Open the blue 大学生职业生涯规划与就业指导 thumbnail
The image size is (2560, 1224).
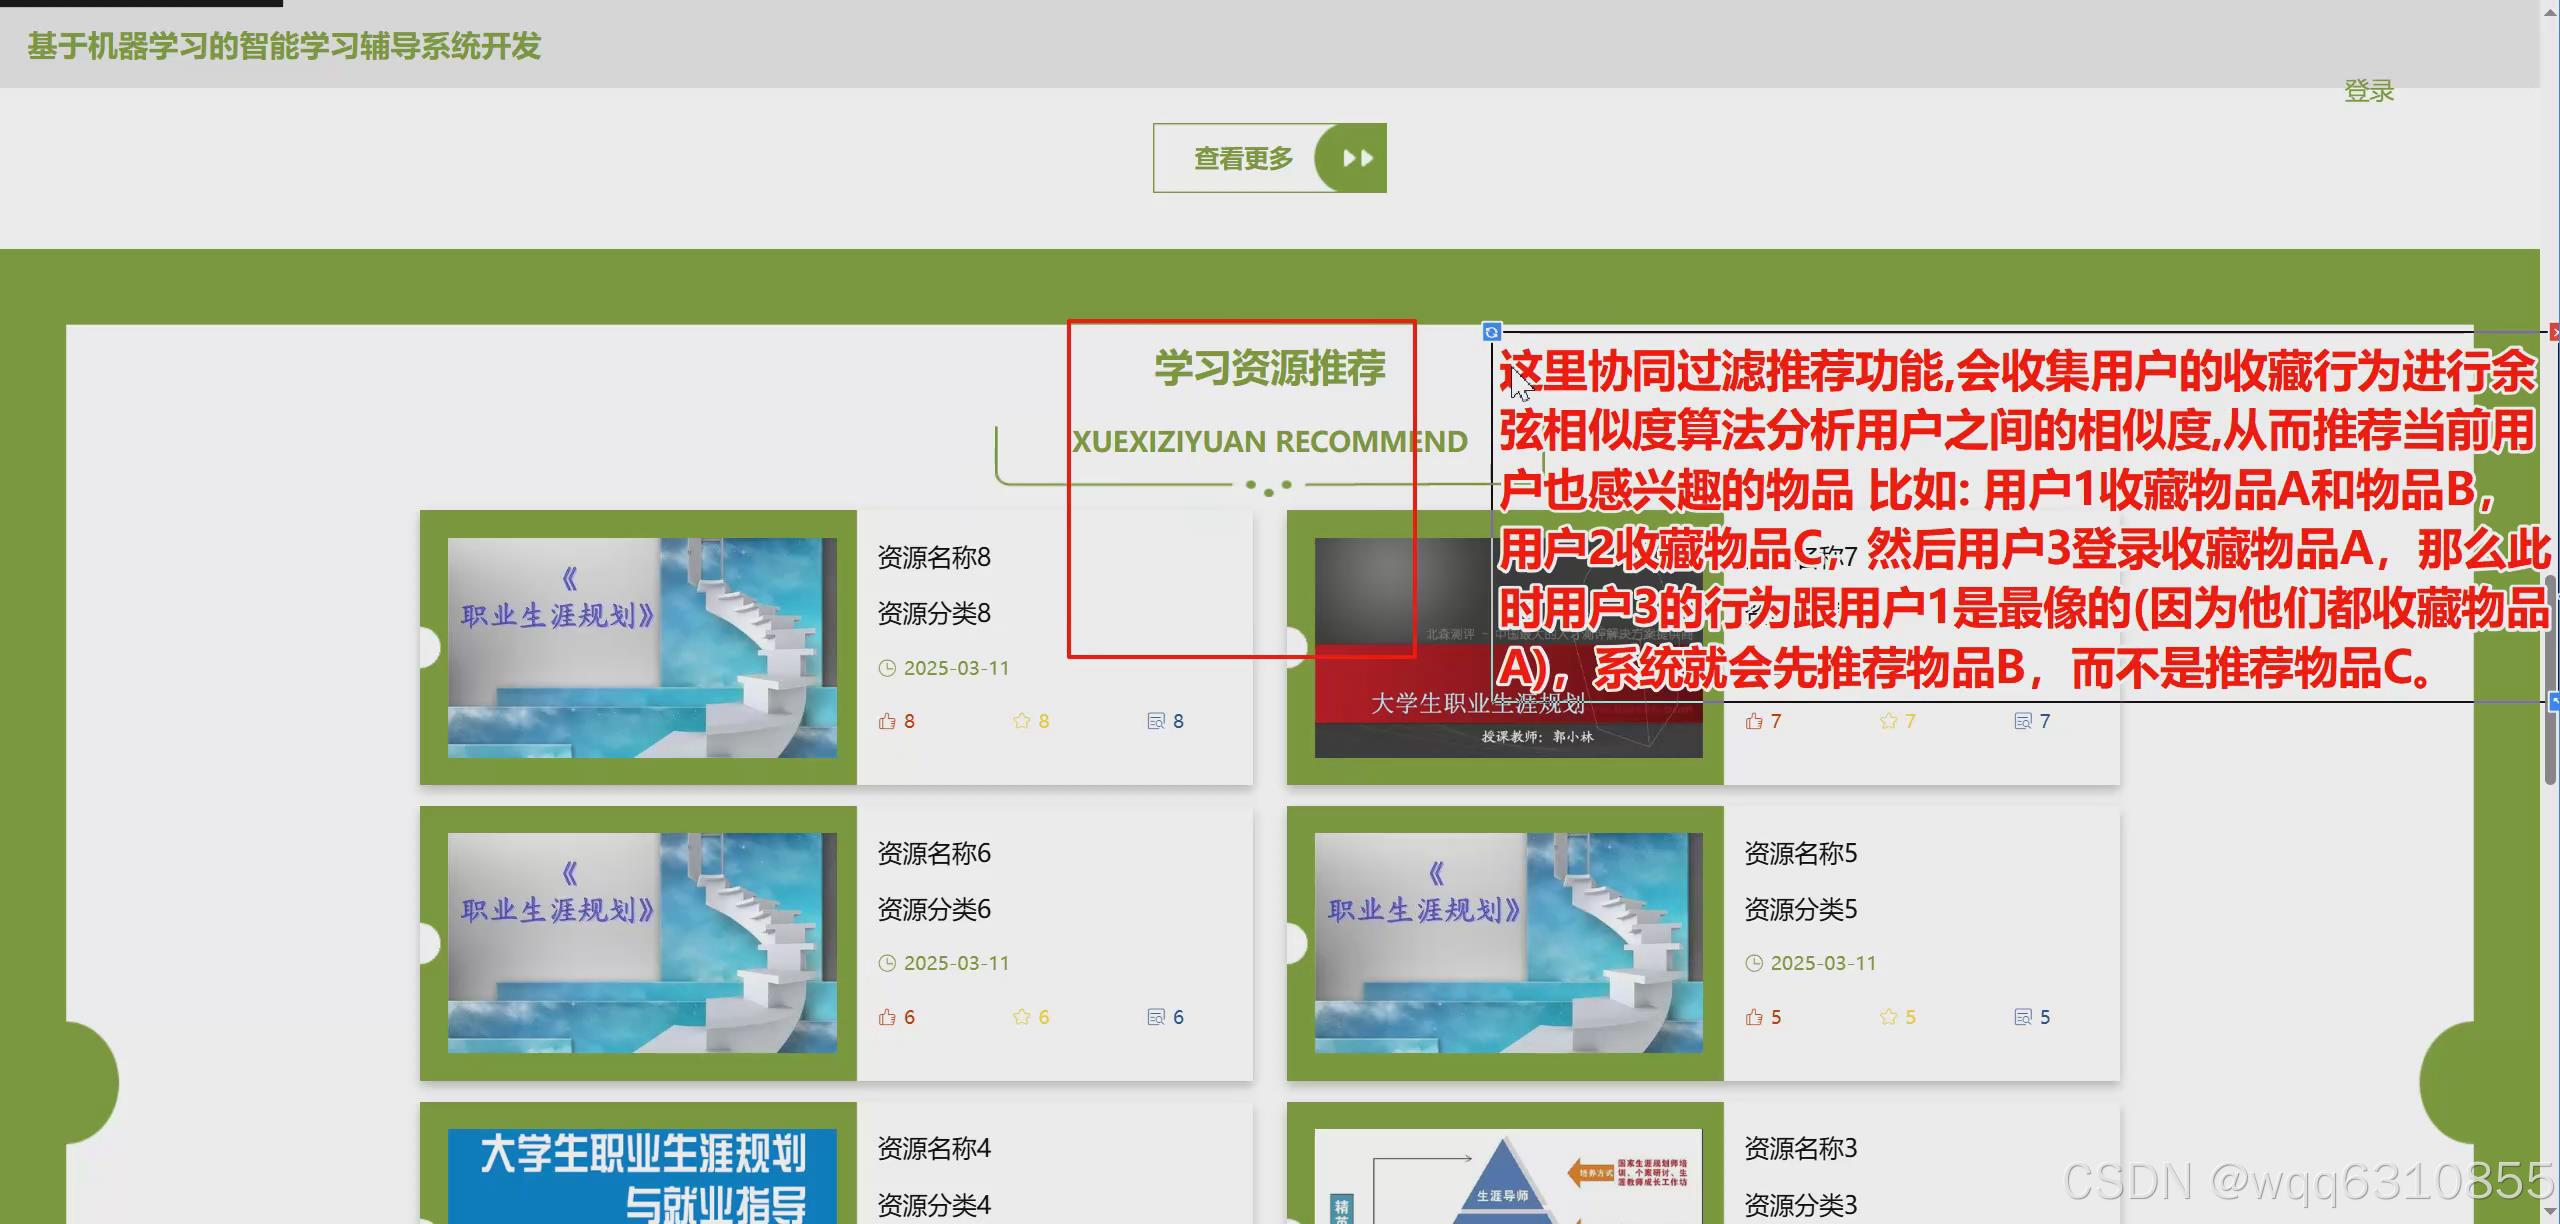coord(642,1176)
